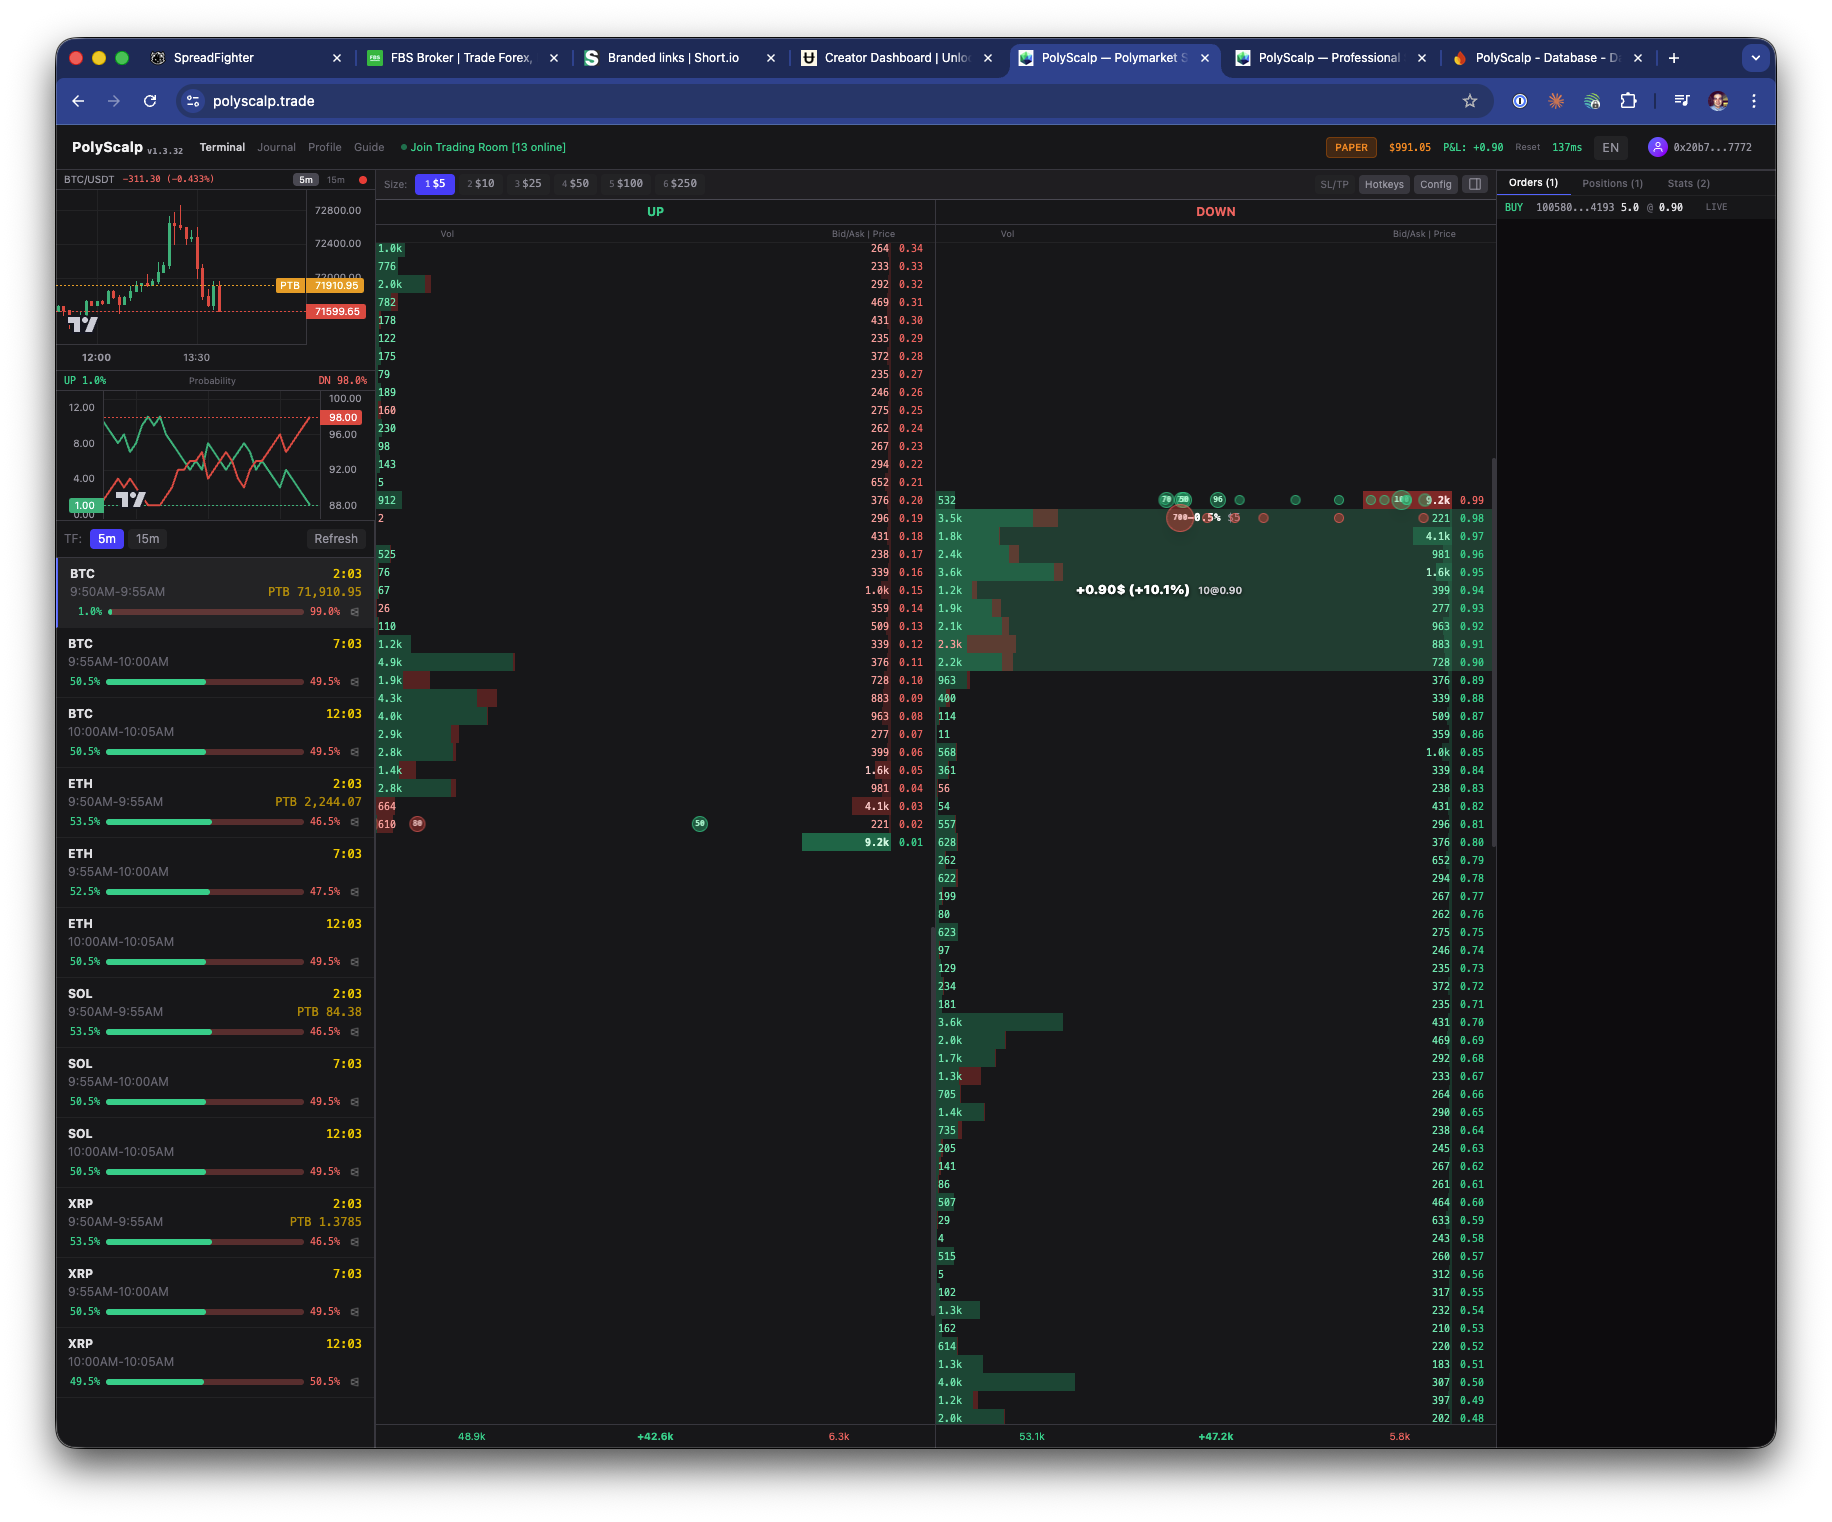The height and width of the screenshot is (1522, 1832).
Task: Click the icon beside ETH 9:50AM-9:55AM odds
Action: [354, 822]
